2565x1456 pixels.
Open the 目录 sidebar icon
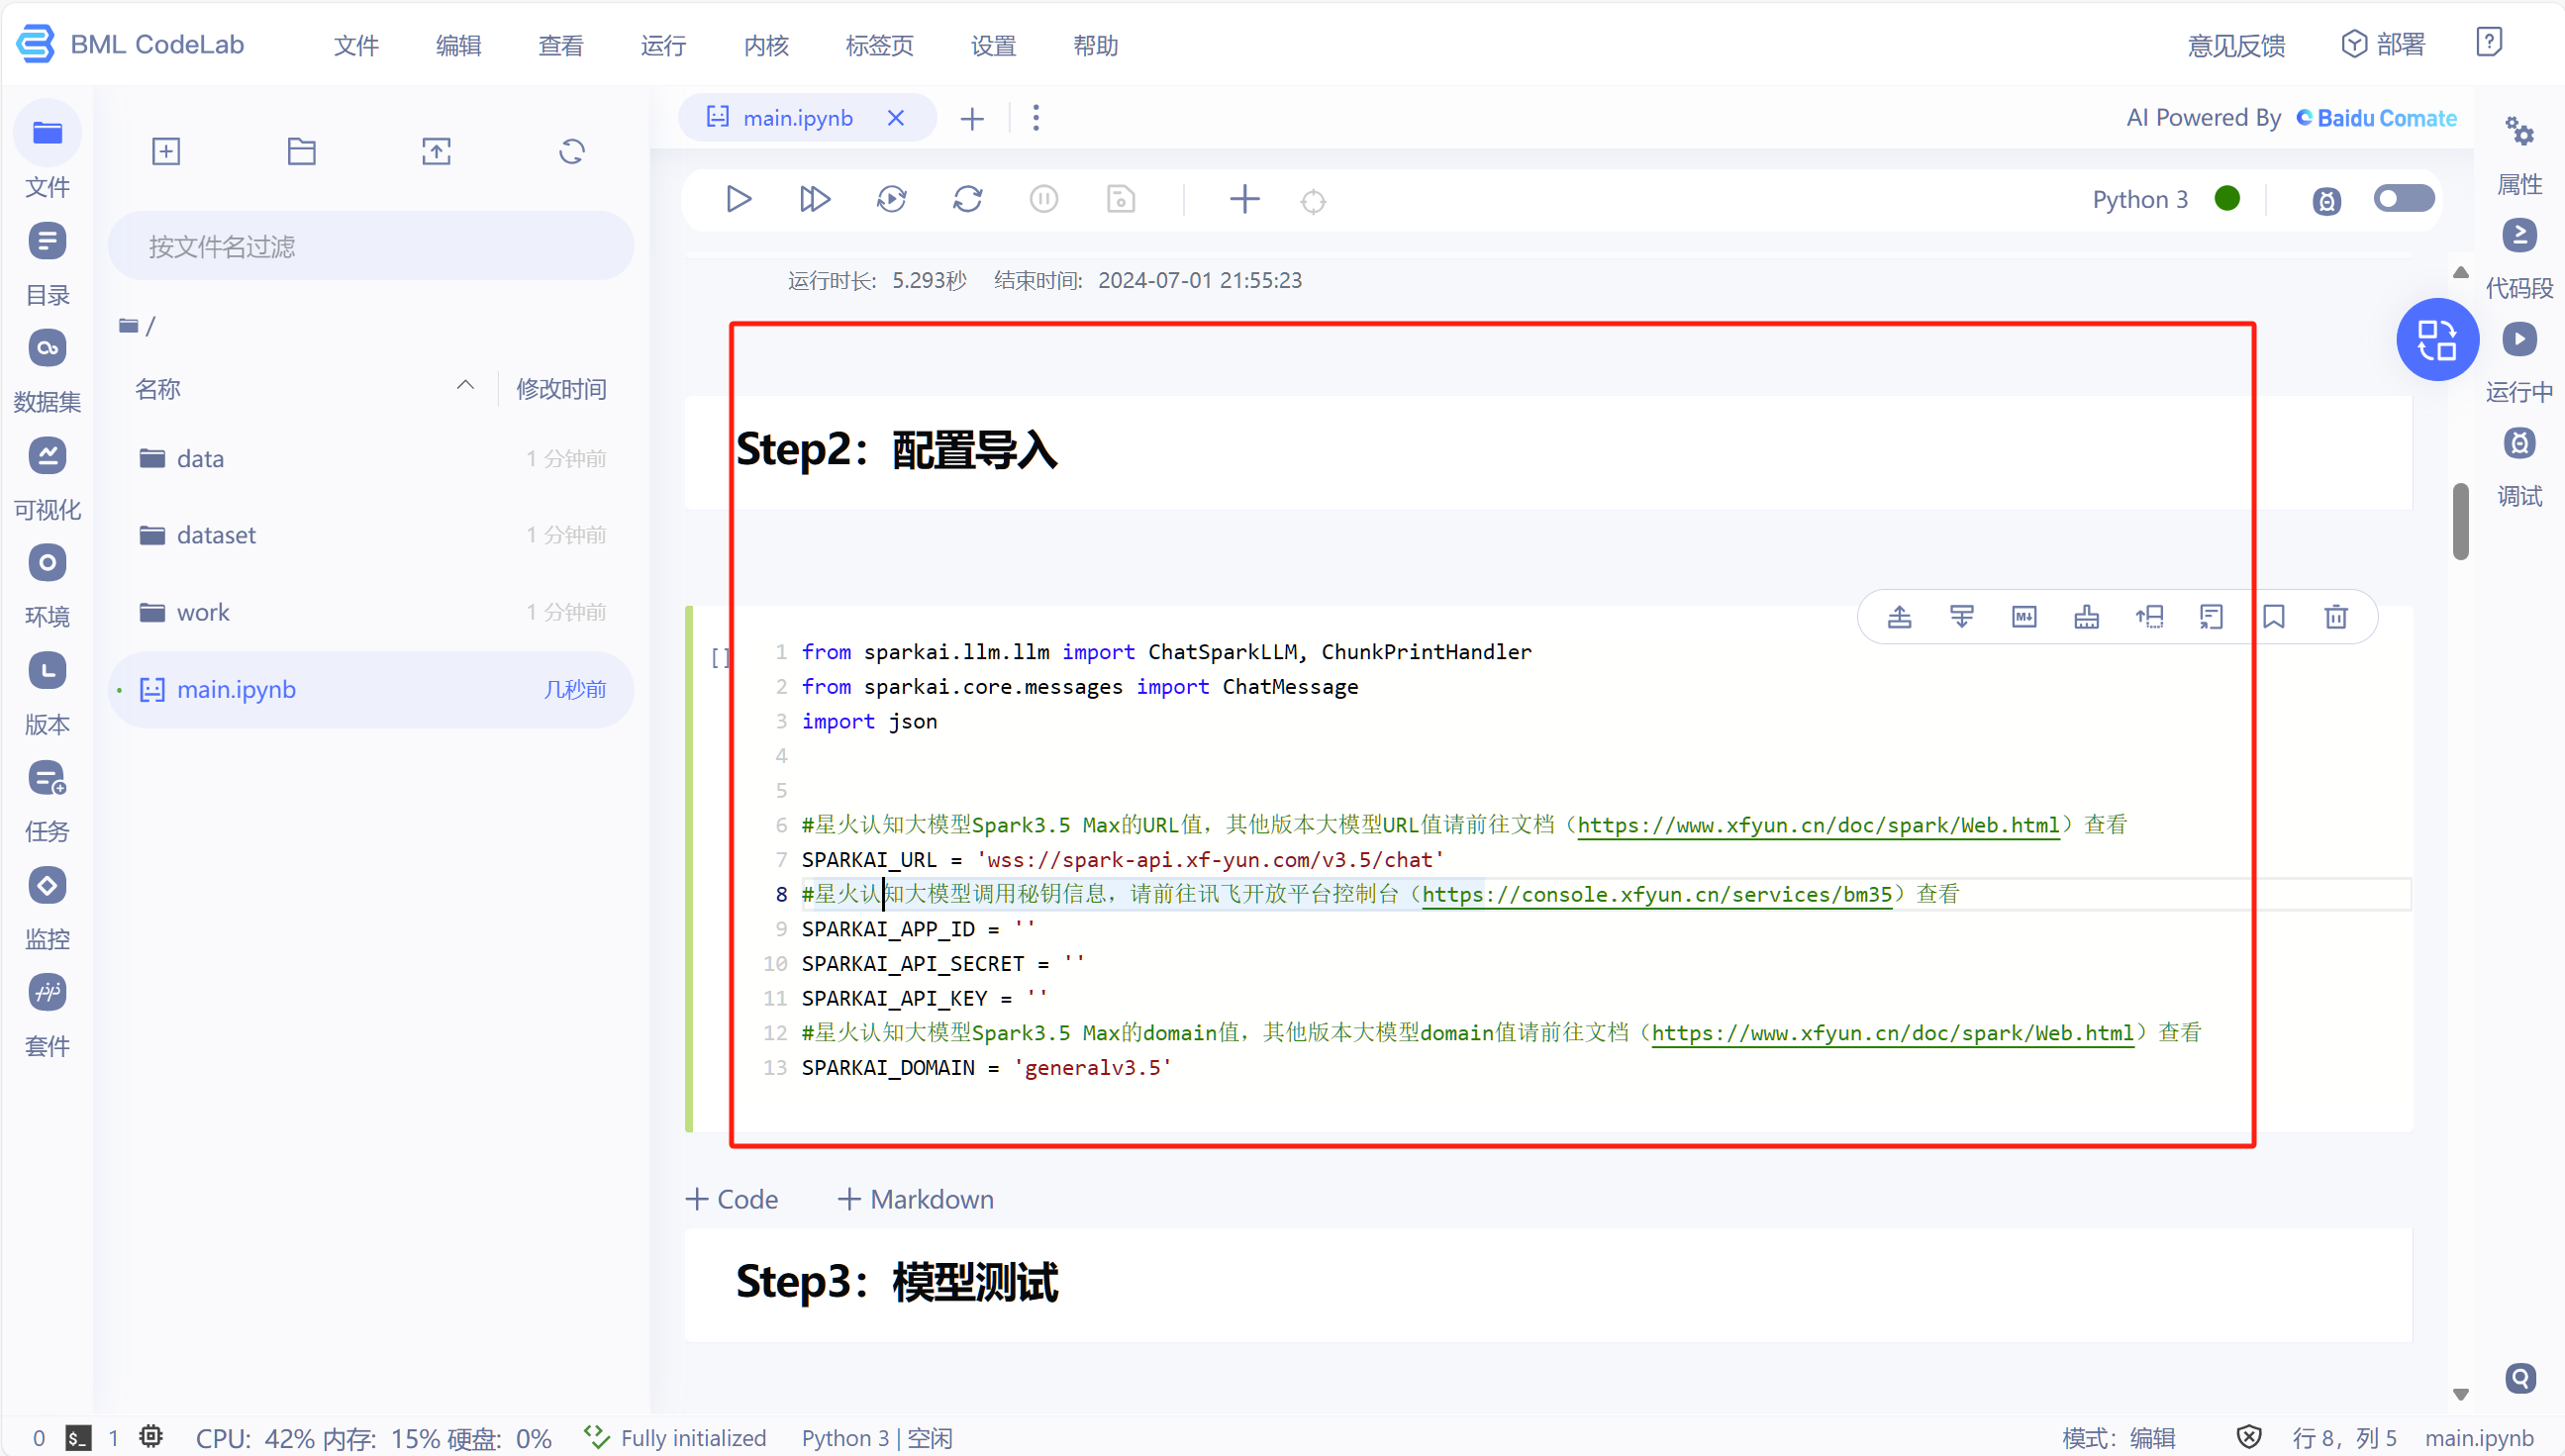pos(47,241)
